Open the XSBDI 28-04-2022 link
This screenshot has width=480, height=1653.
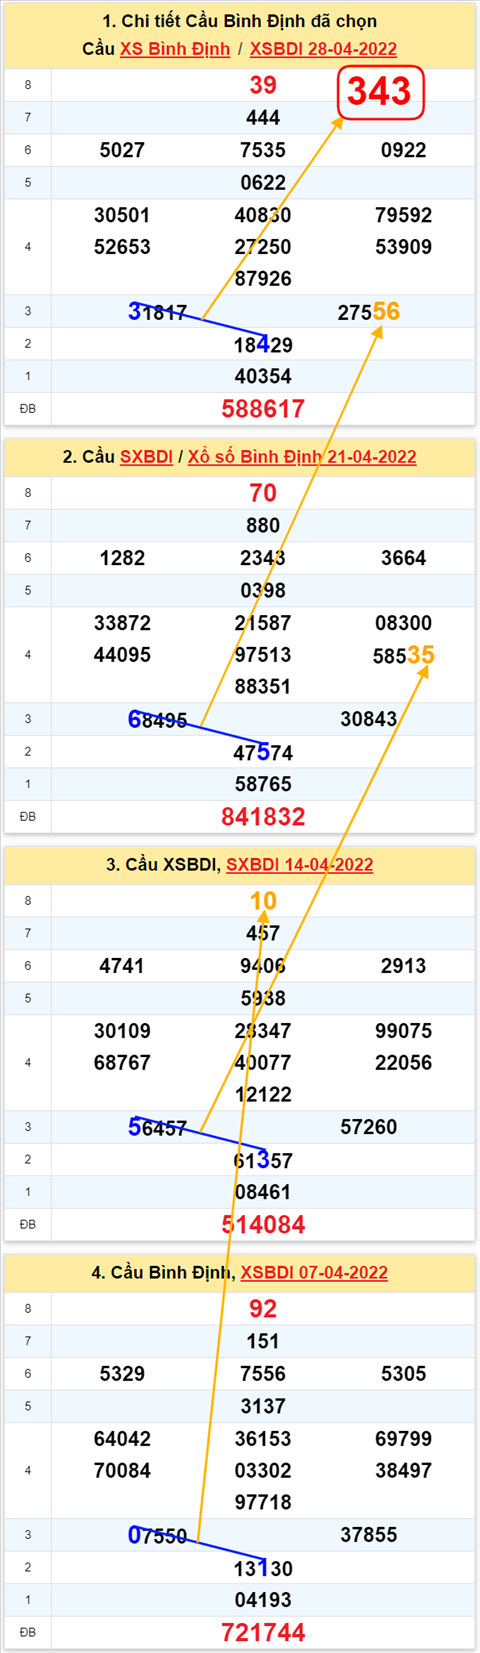[x=323, y=49]
